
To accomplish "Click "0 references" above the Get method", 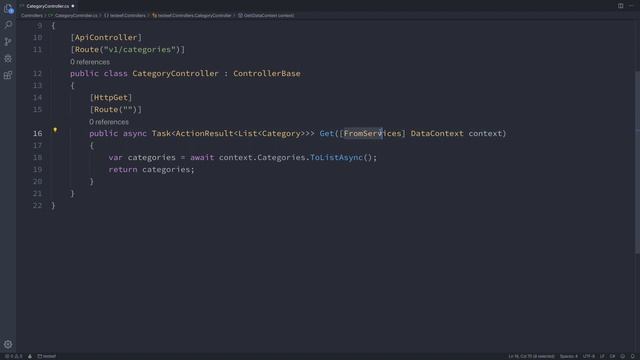I will pyautogui.click(x=109, y=122).
